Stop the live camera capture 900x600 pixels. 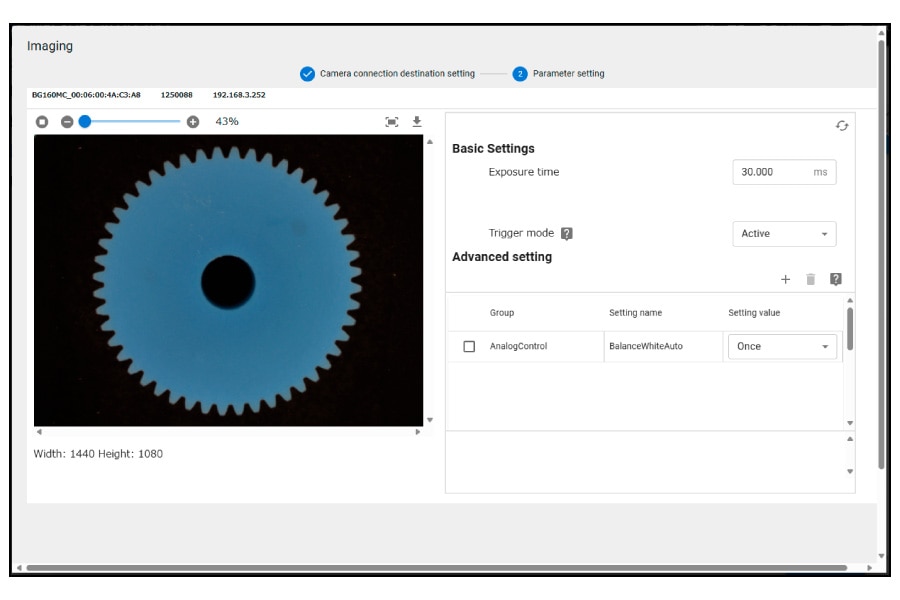click(42, 122)
